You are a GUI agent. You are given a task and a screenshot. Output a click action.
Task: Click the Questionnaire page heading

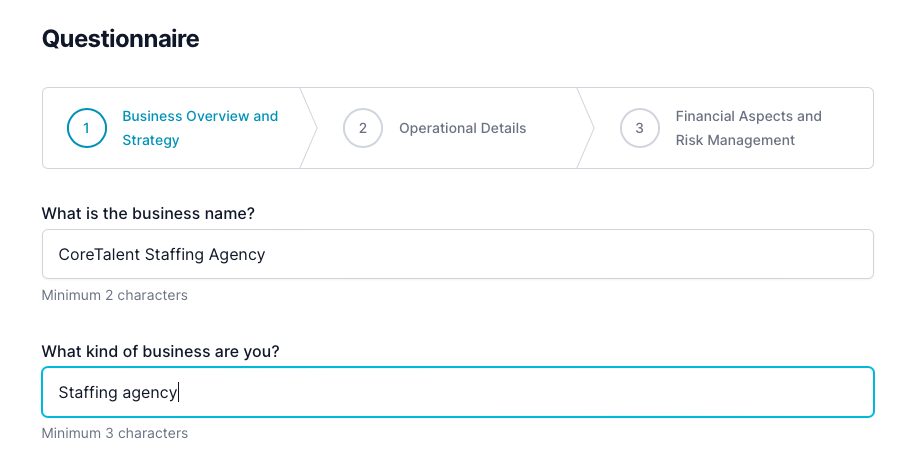click(120, 39)
